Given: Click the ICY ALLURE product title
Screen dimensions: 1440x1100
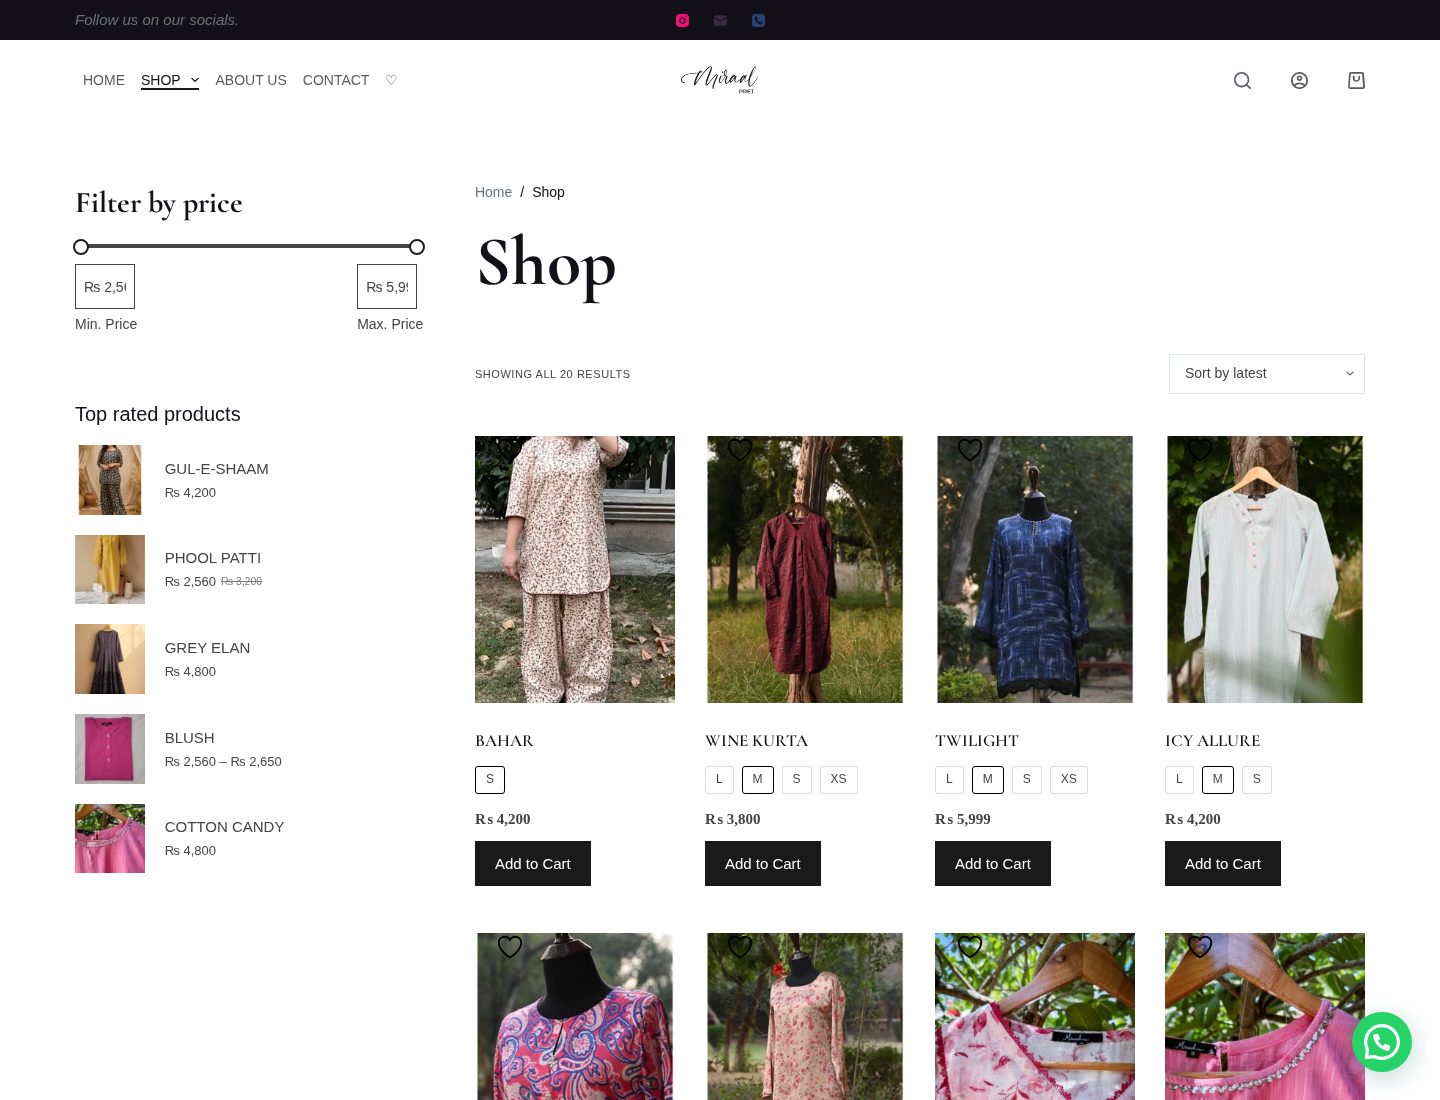Looking at the screenshot, I should tap(1213, 741).
